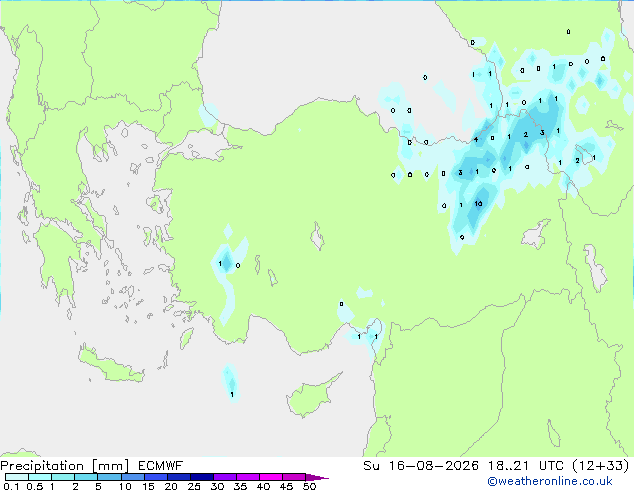Pick the 15 to 20 mm legend swatch
This screenshot has height=490, width=634.
pyautogui.click(x=155, y=477)
